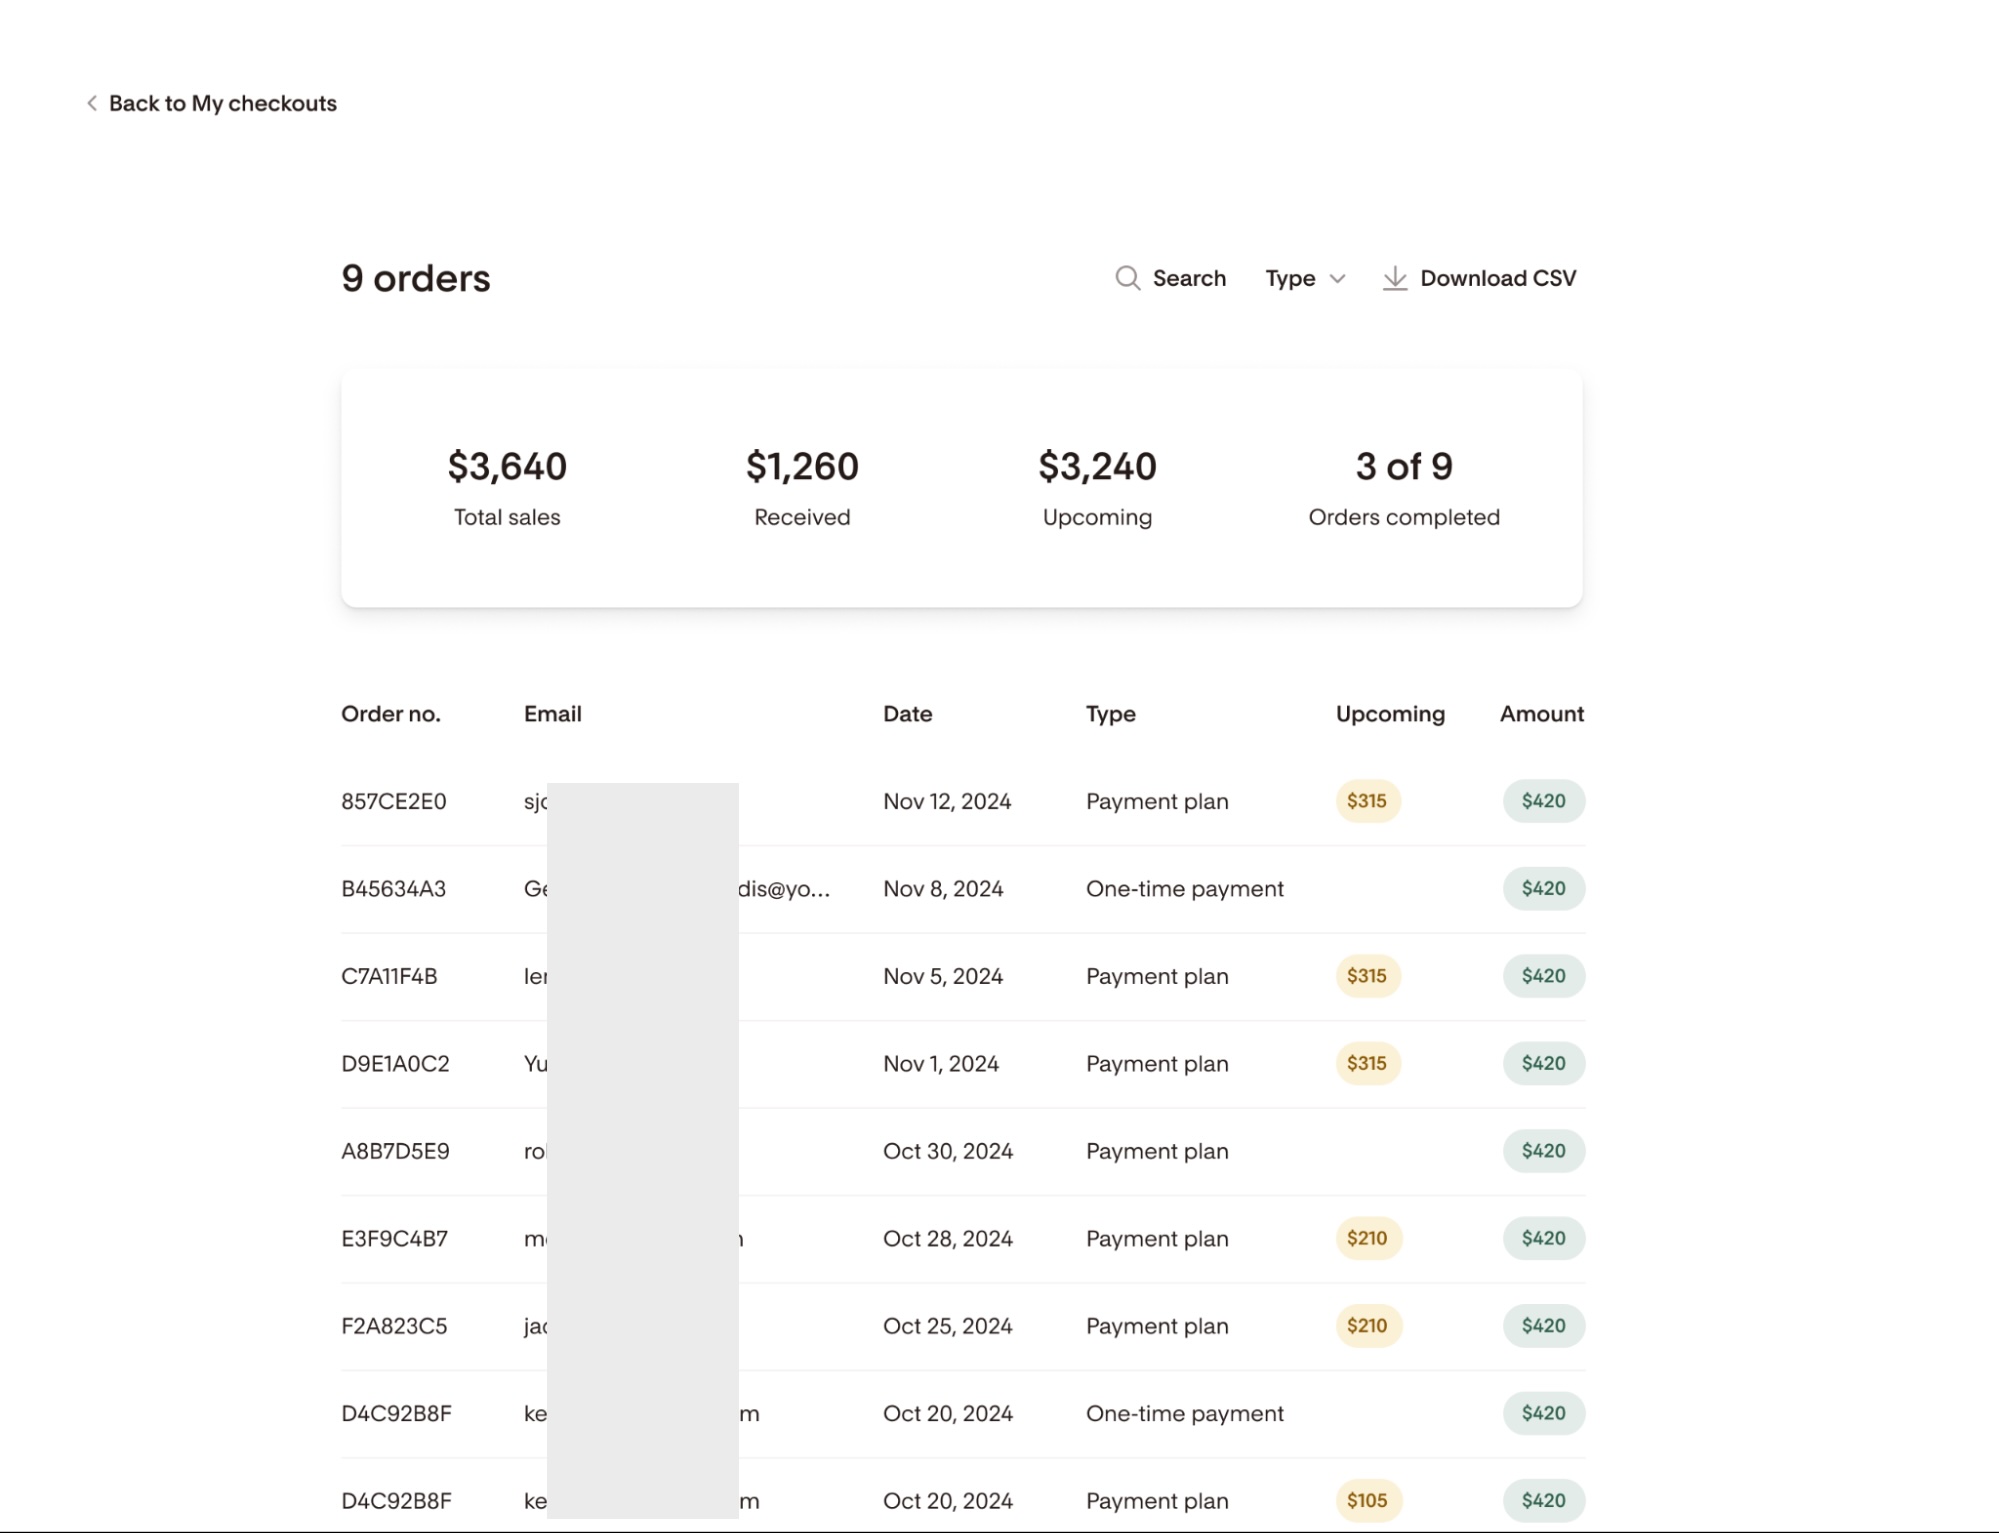1999x1533 pixels.
Task: Click the back chevron arrow icon
Action: pos(92,103)
